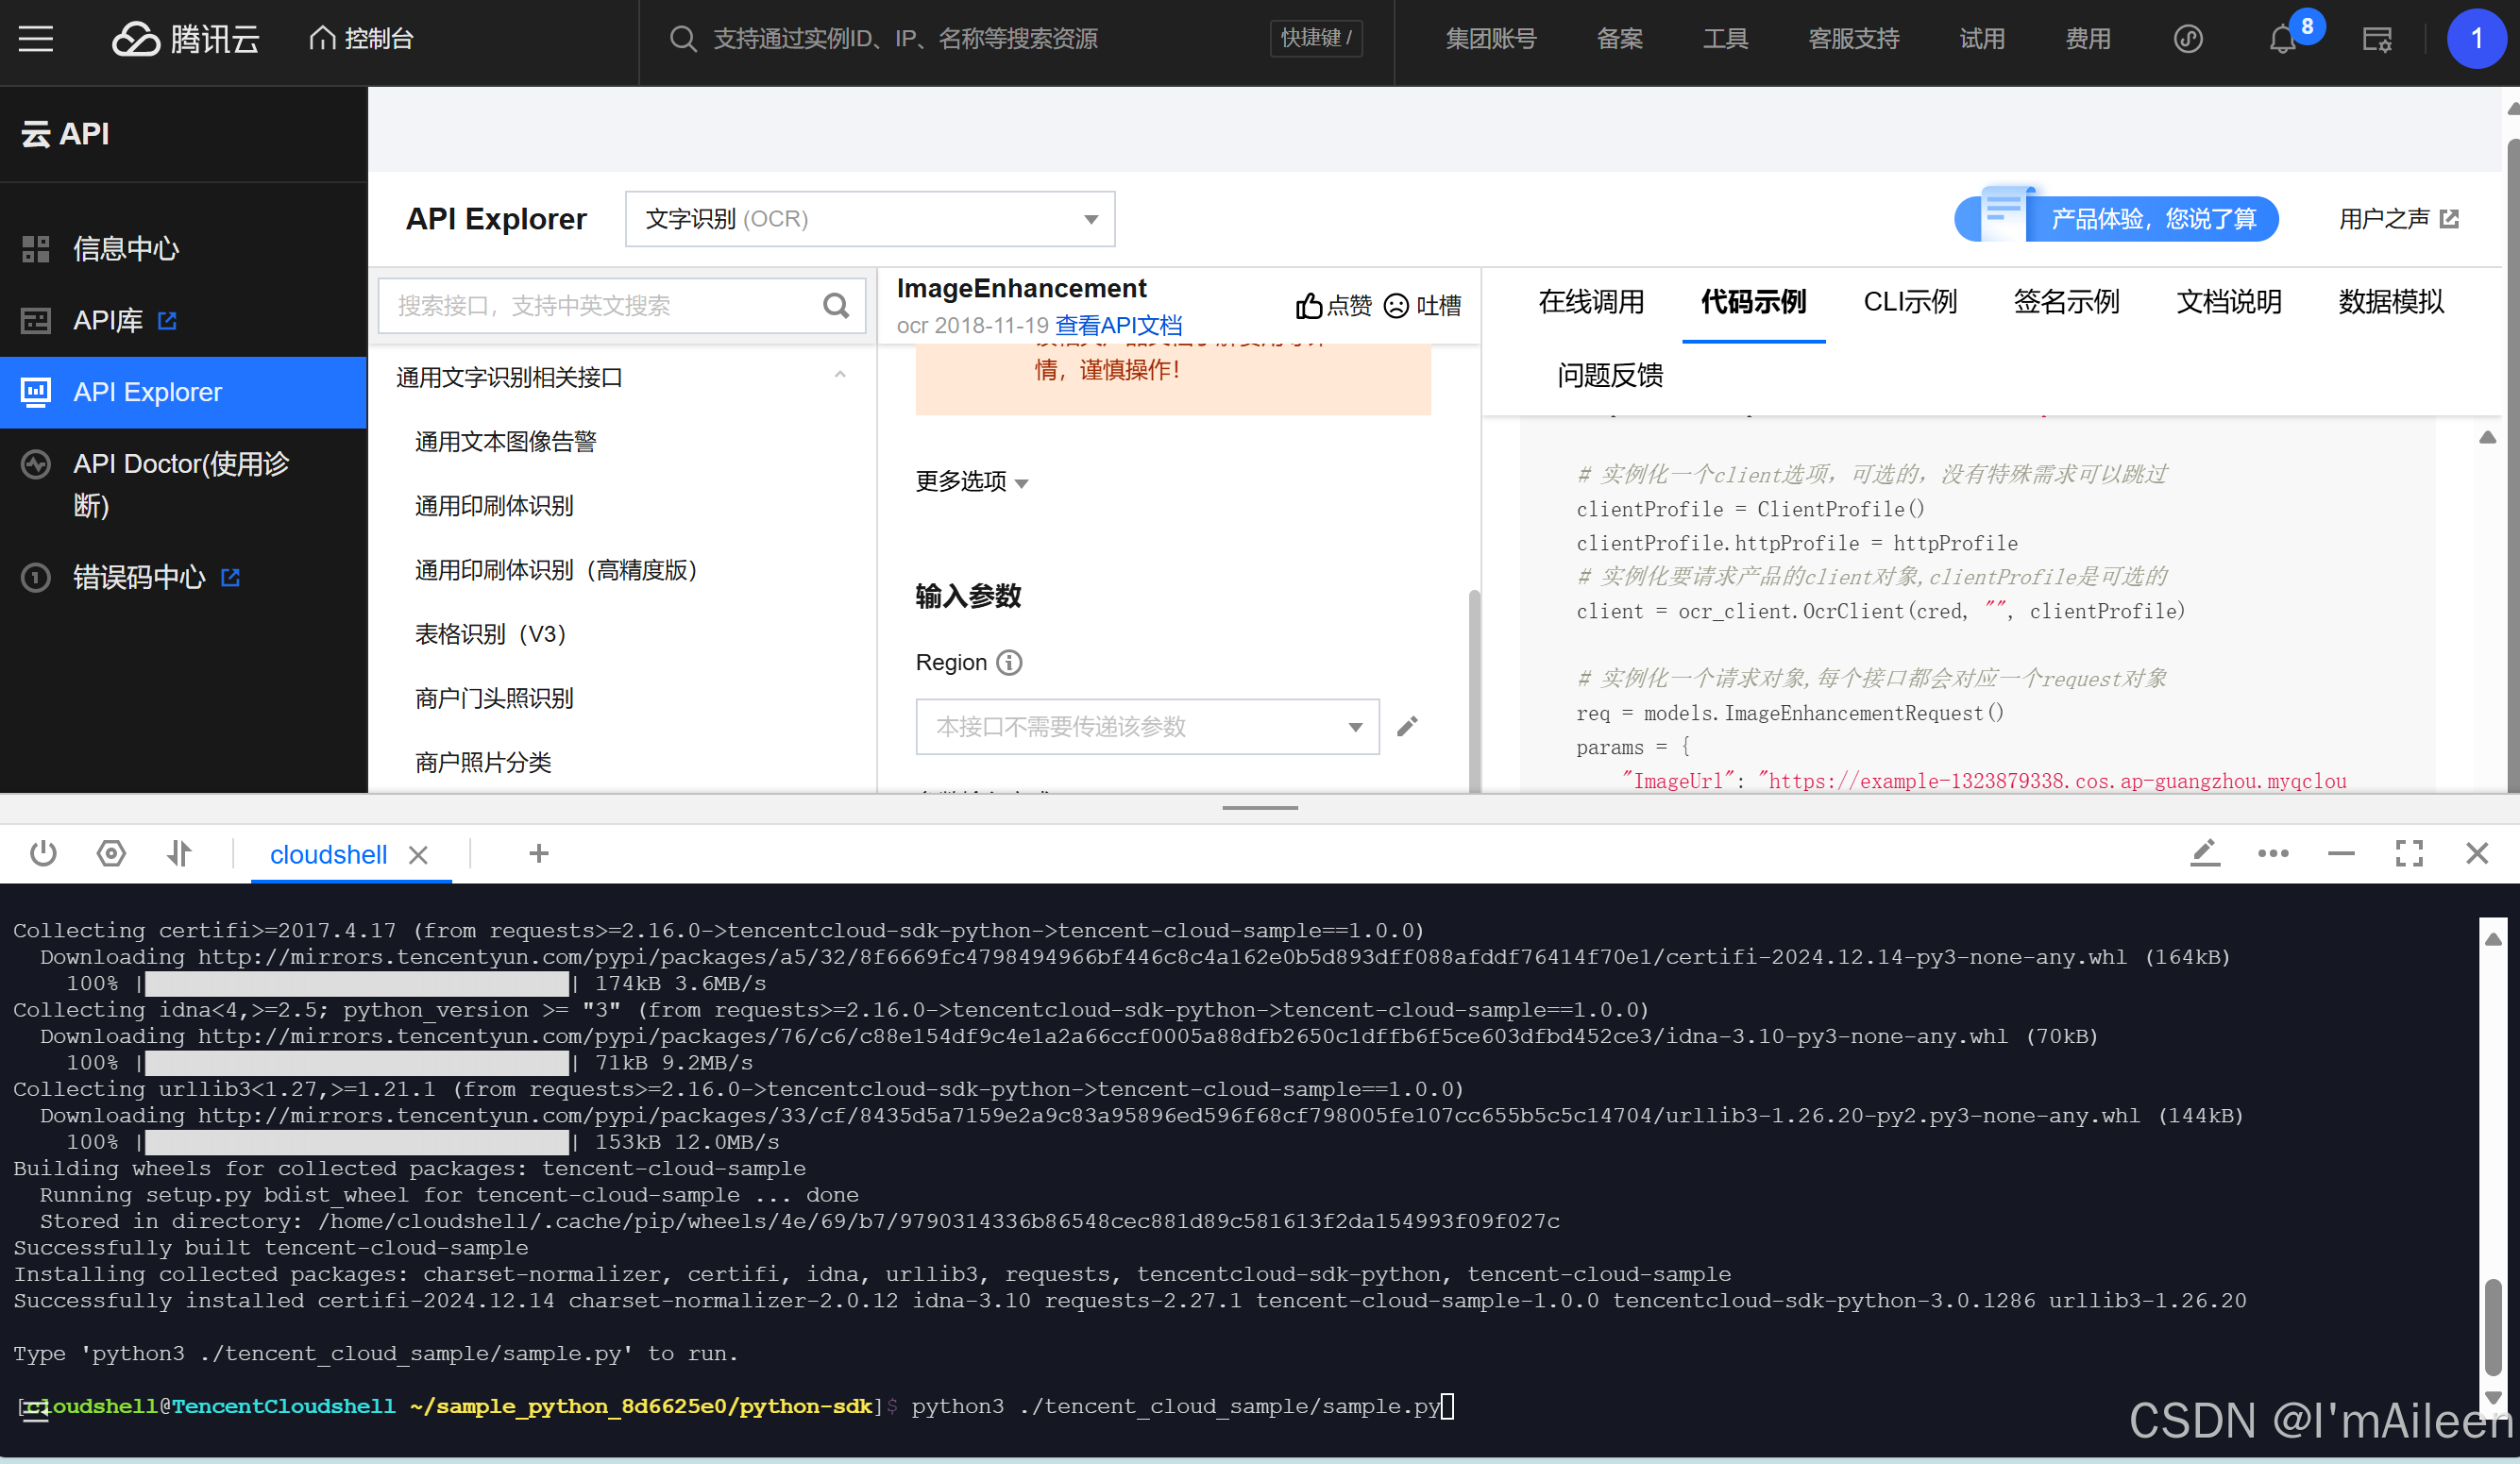The image size is (2520, 1464).
Task: Open the Region parameter dropdown
Action: [1147, 726]
